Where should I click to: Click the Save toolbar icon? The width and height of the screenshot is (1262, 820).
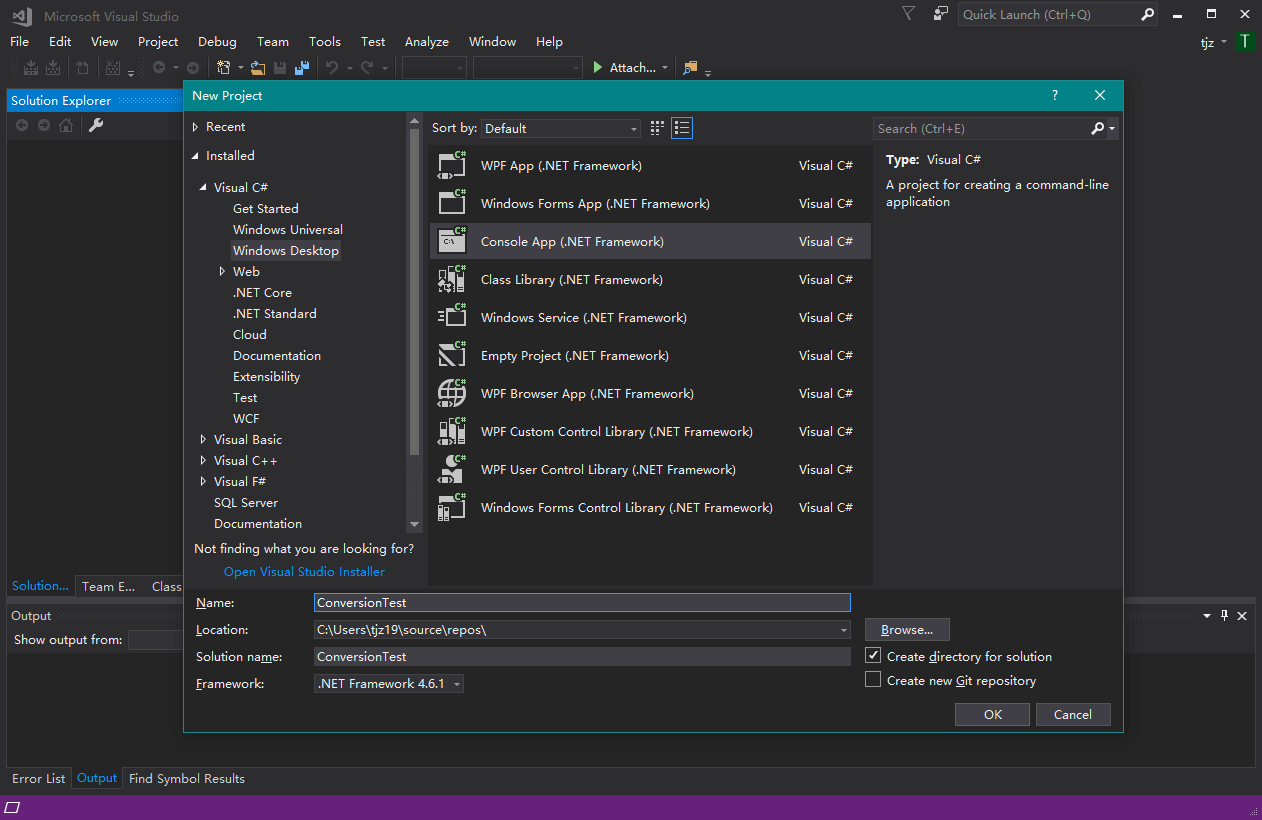click(x=280, y=68)
